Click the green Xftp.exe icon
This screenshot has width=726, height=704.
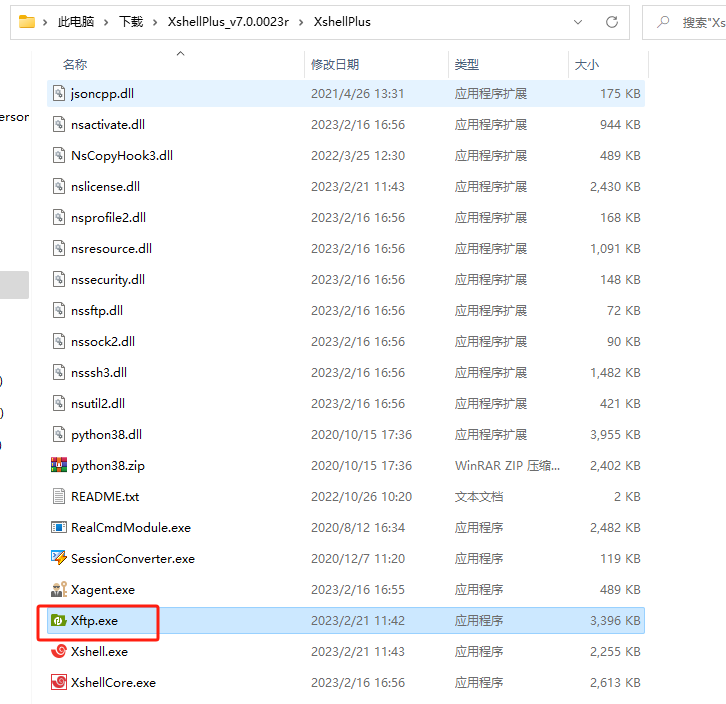(59, 620)
